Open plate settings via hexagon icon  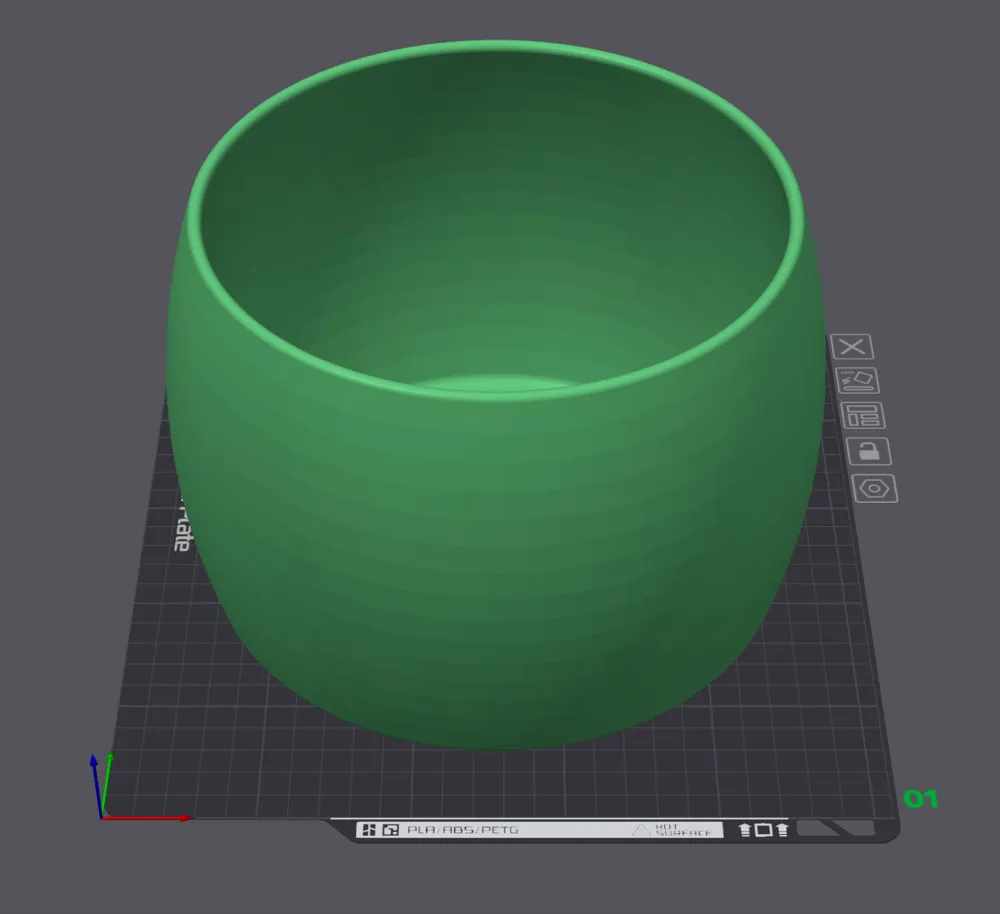(875, 488)
